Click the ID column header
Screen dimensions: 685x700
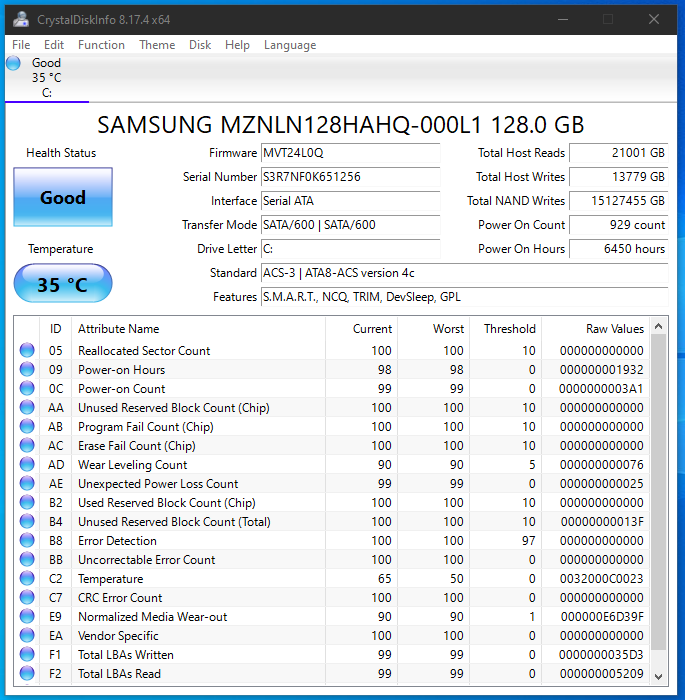pyautogui.click(x=55, y=329)
